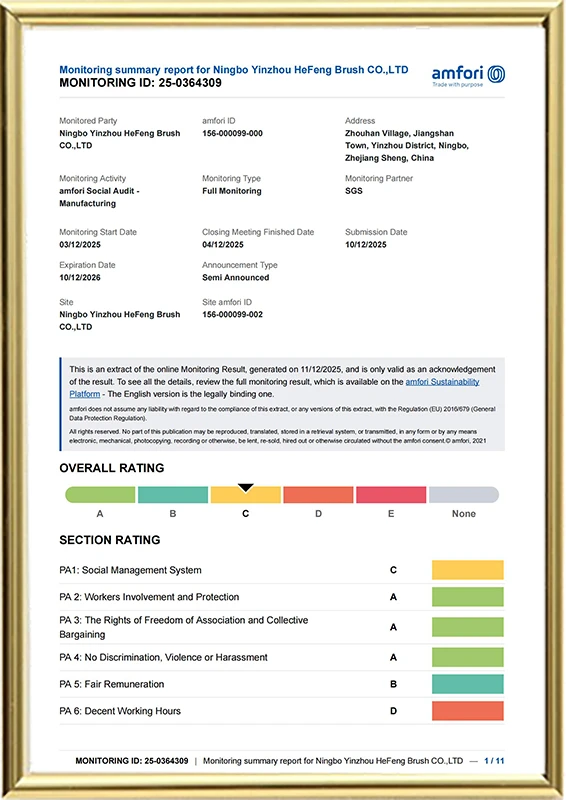Click the D grade letter for PA 6
The width and height of the screenshot is (566, 800).
point(393,711)
